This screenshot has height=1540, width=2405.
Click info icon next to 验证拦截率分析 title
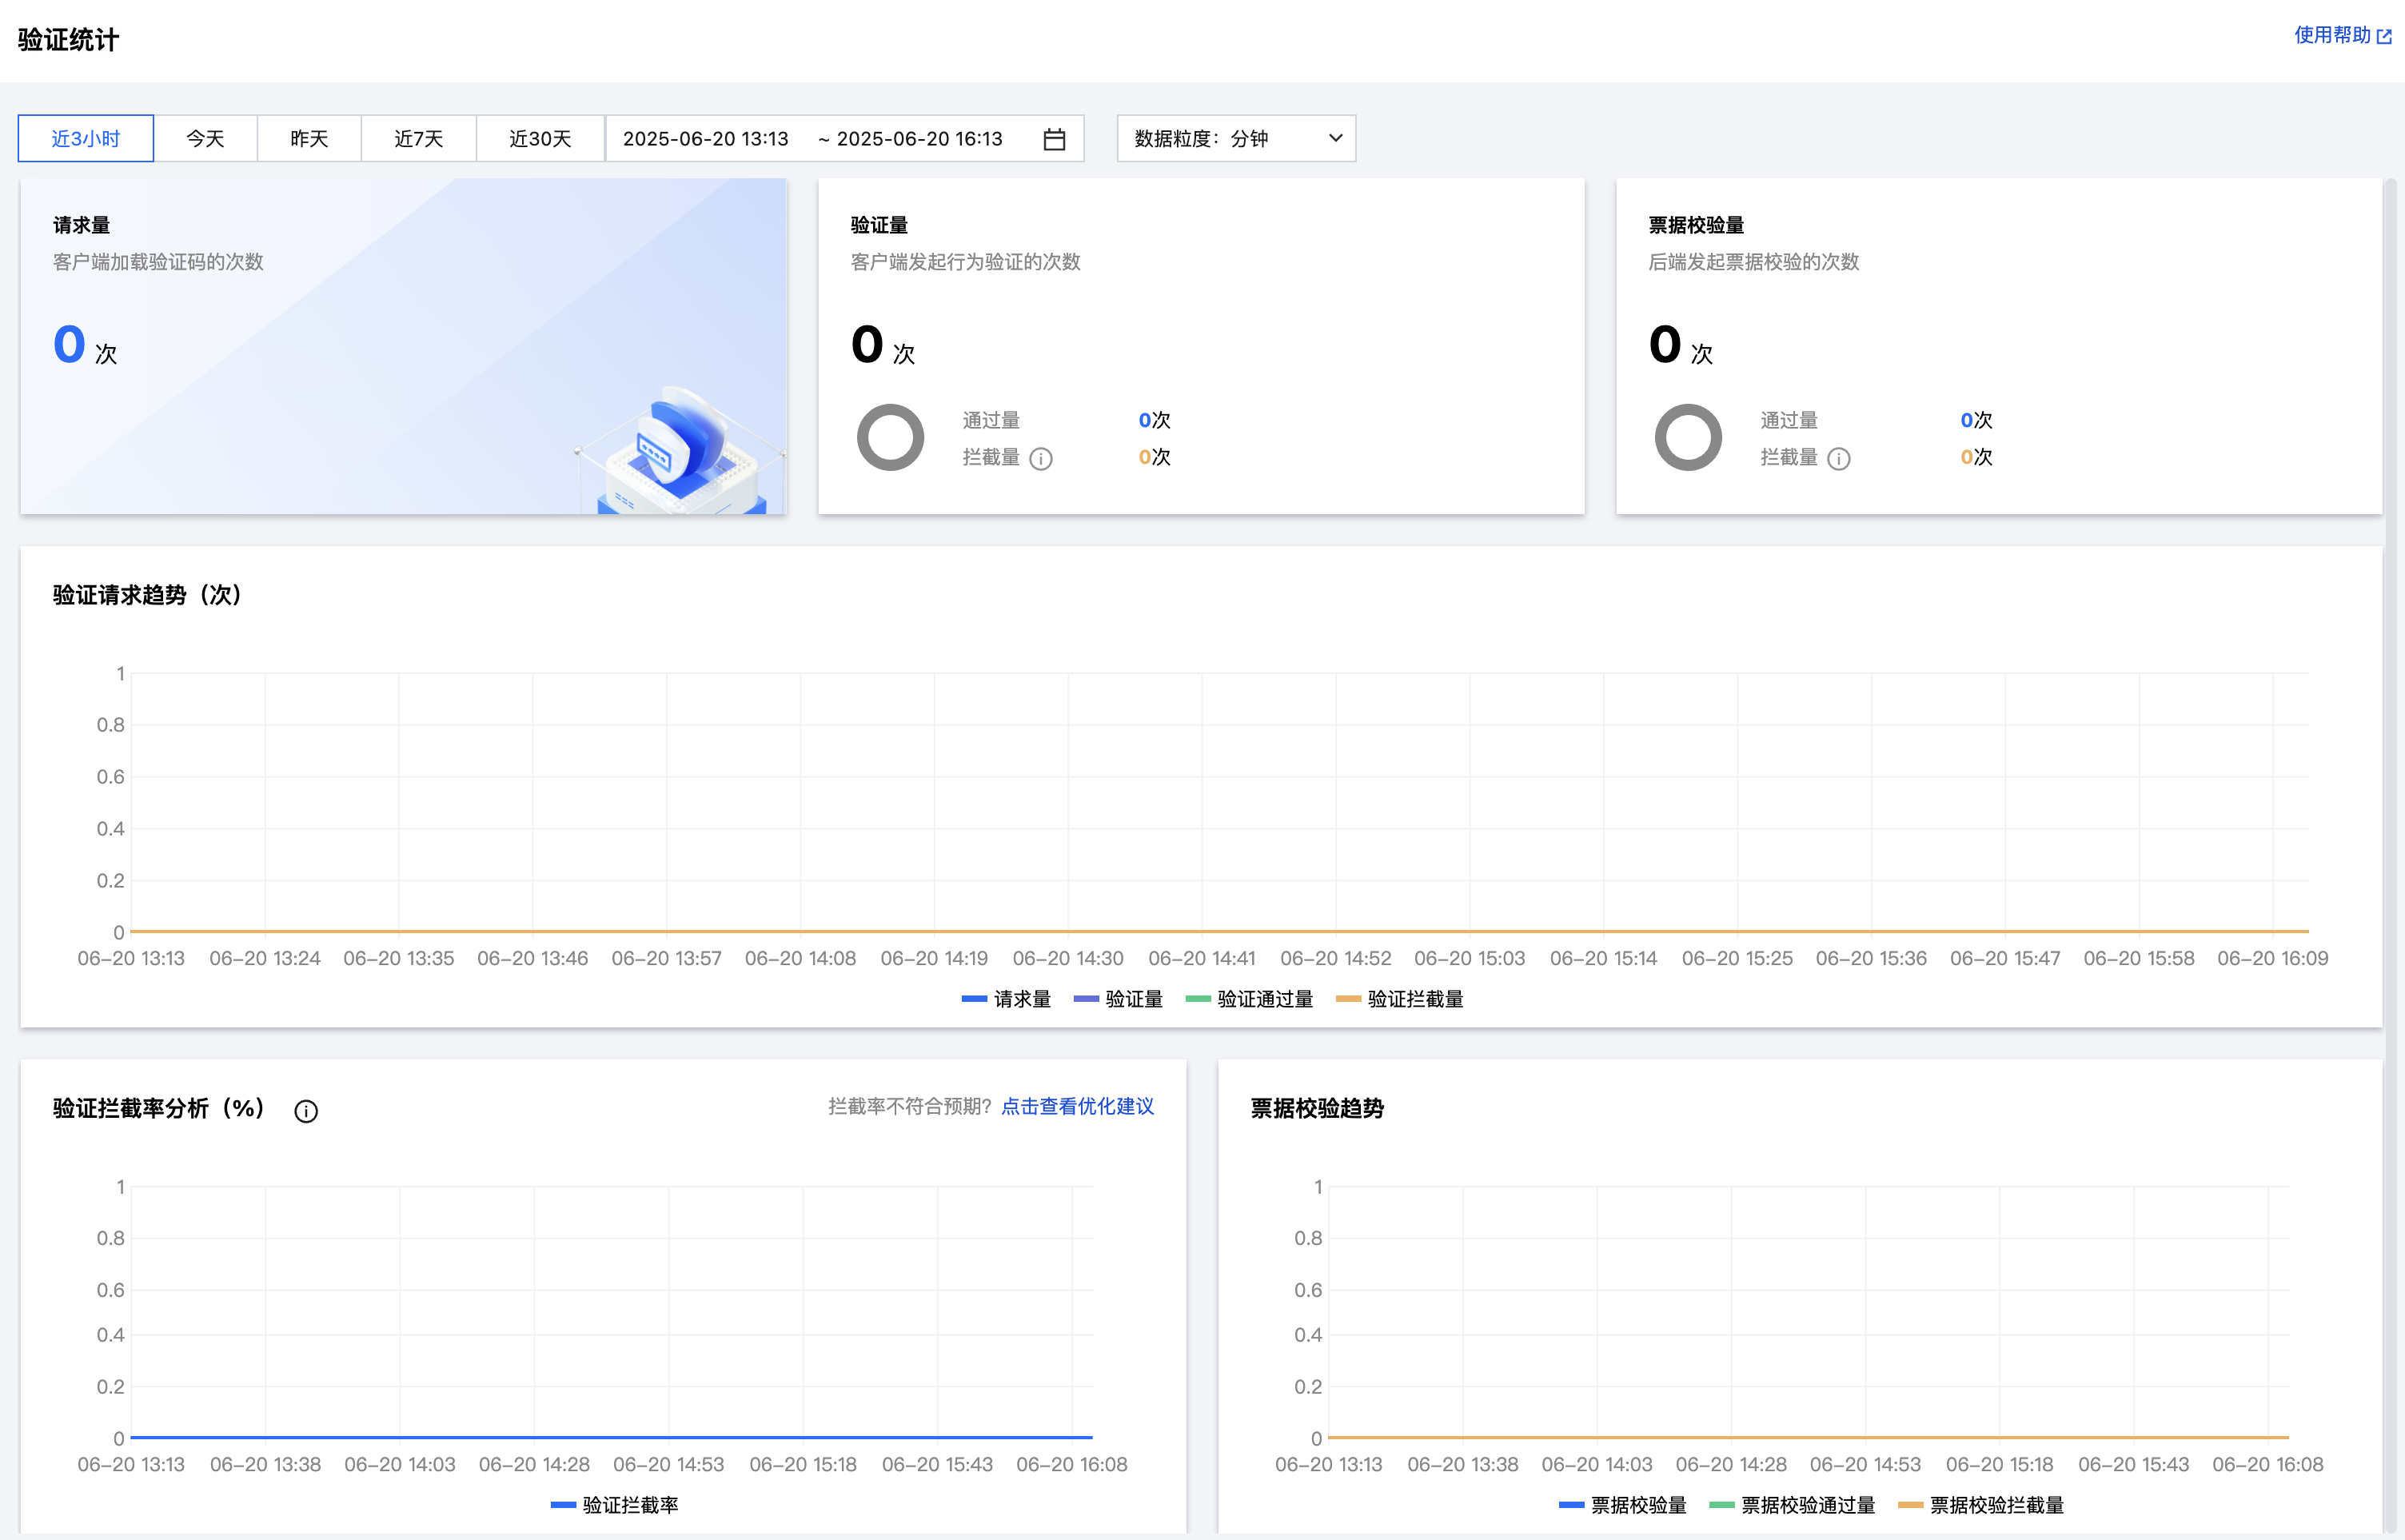coord(306,1111)
